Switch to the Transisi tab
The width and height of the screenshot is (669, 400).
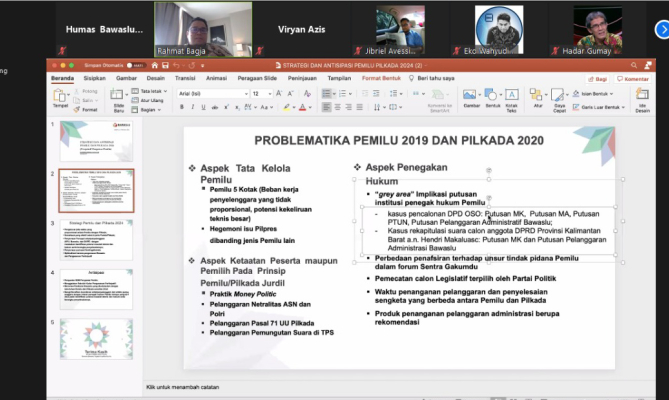185,77
